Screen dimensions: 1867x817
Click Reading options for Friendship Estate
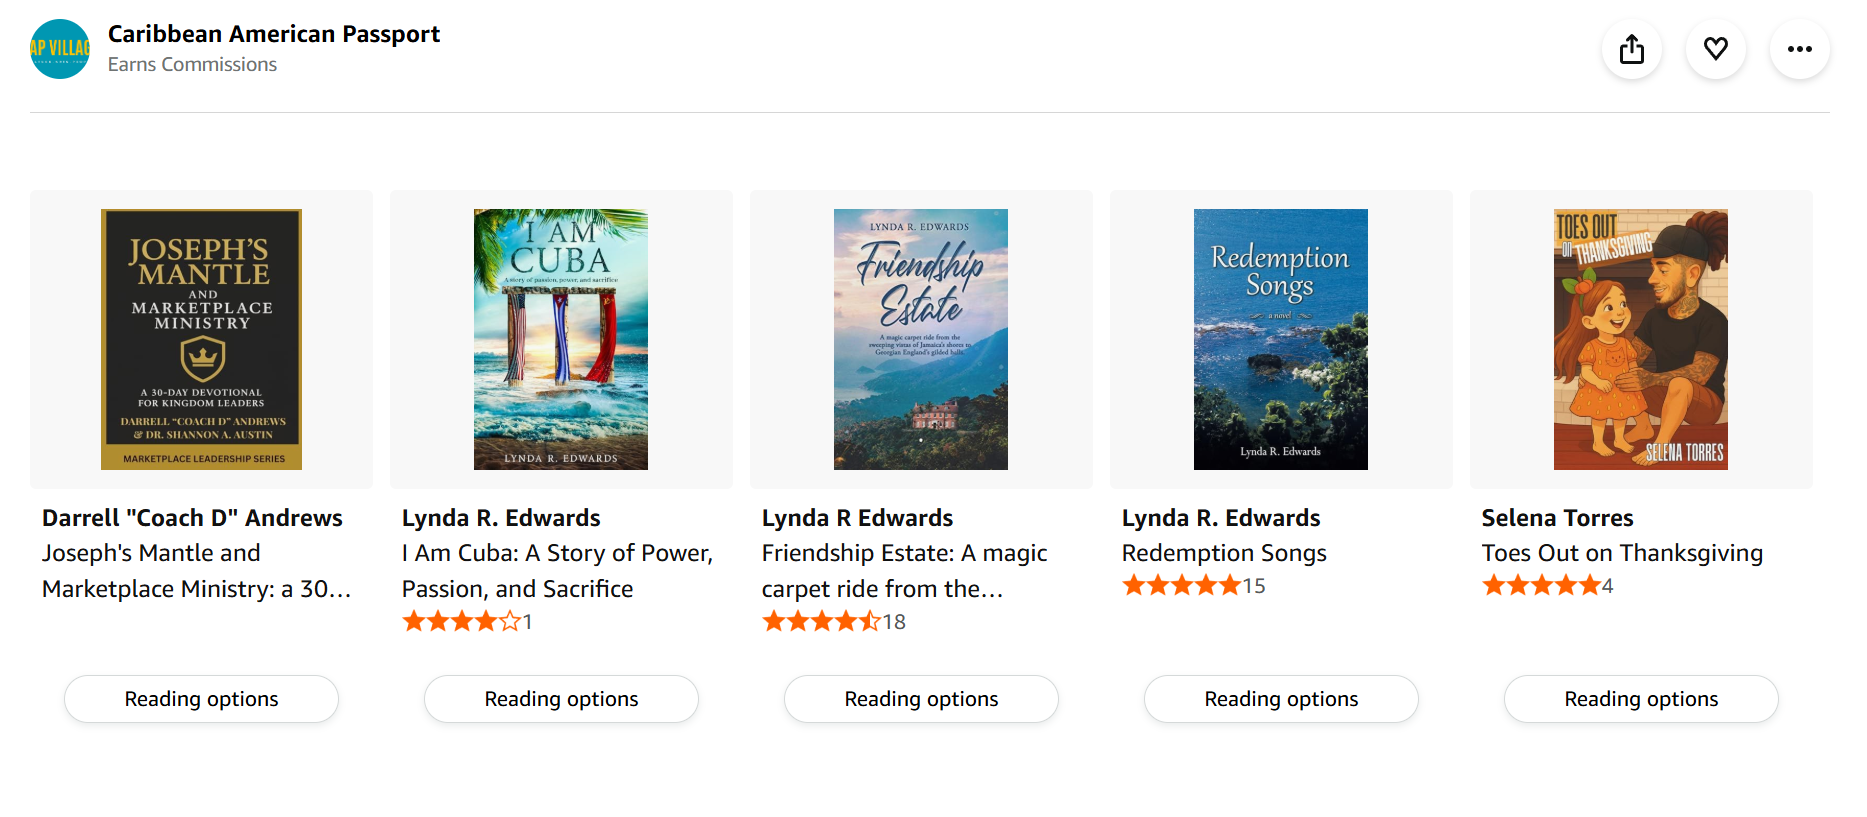tap(921, 699)
